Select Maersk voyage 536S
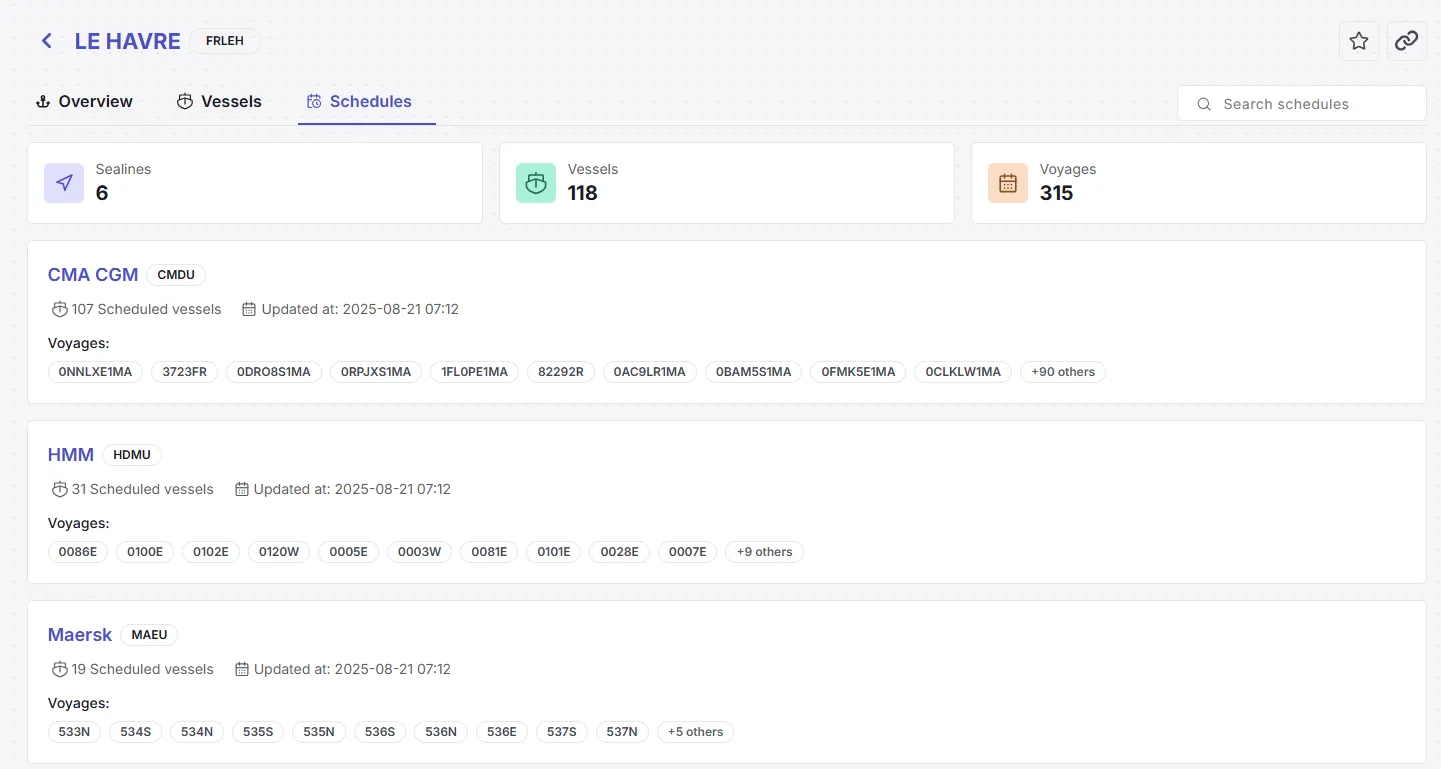Image resolution: width=1441 pixels, height=769 pixels. [x=380, y=732]
